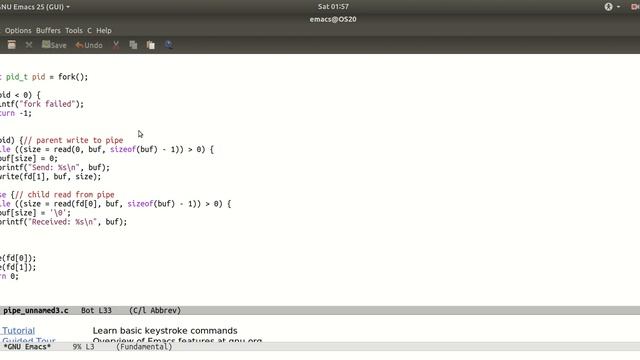Place cursor on buf[size] = '\0' line

coord(36,213)
